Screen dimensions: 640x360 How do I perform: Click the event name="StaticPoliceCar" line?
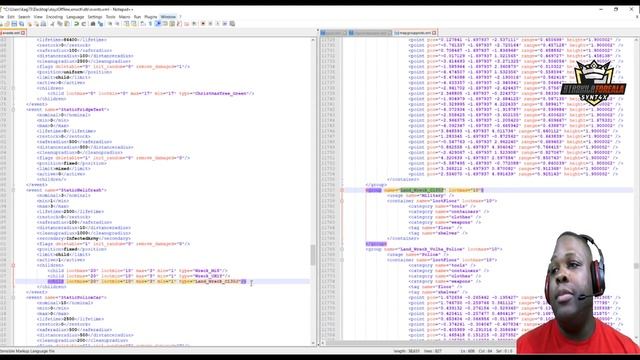pyautogui.click(x=67, y=298)
